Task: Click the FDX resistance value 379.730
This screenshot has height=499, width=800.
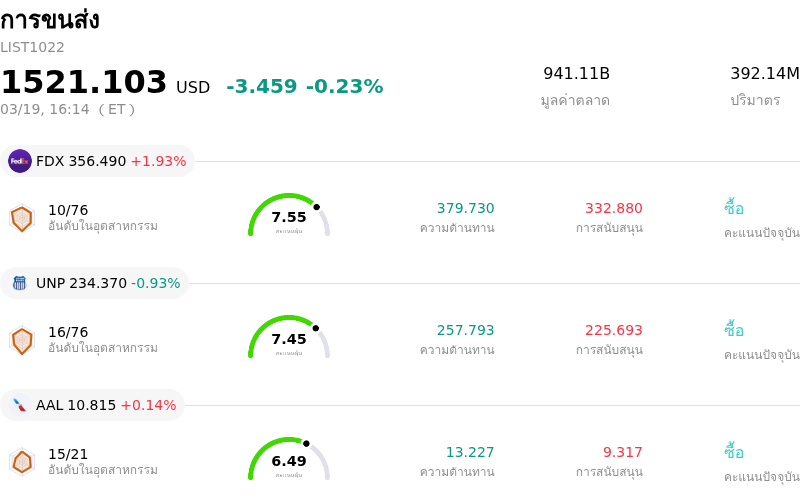Action: [465, 208]
